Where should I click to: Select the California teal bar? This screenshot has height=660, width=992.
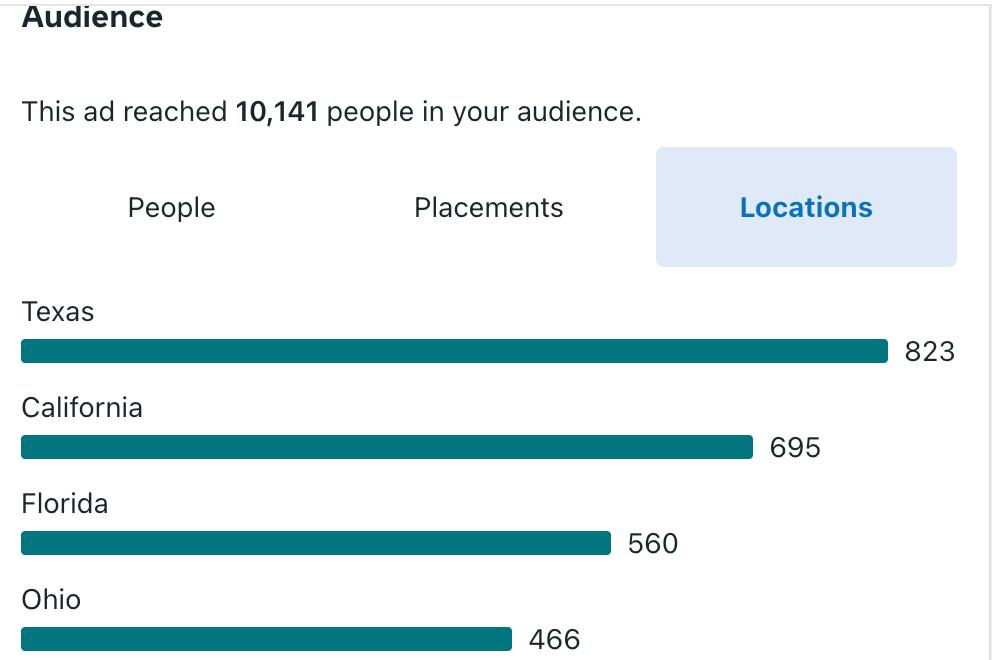(x=387, y=447)
